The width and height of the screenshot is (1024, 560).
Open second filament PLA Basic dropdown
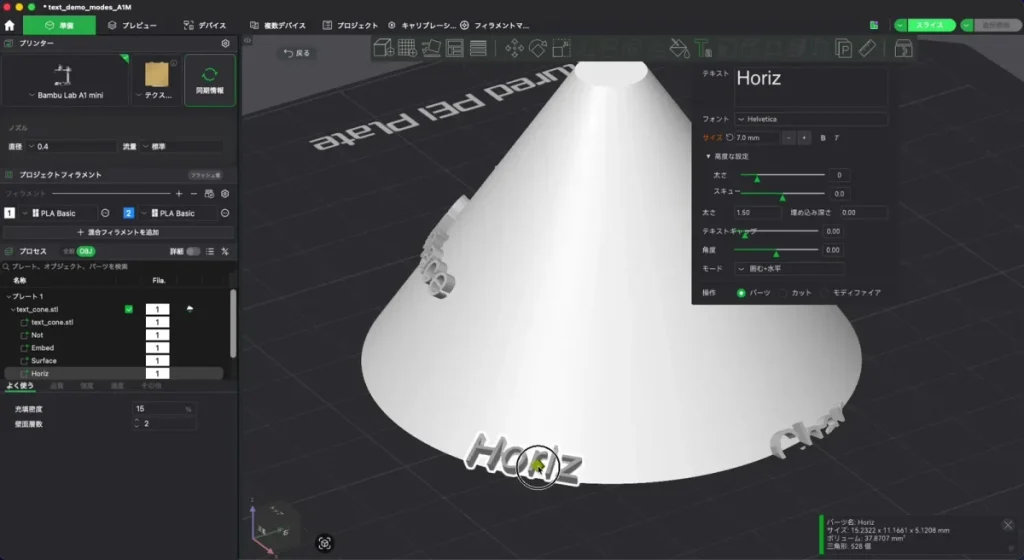click(179, 213)
